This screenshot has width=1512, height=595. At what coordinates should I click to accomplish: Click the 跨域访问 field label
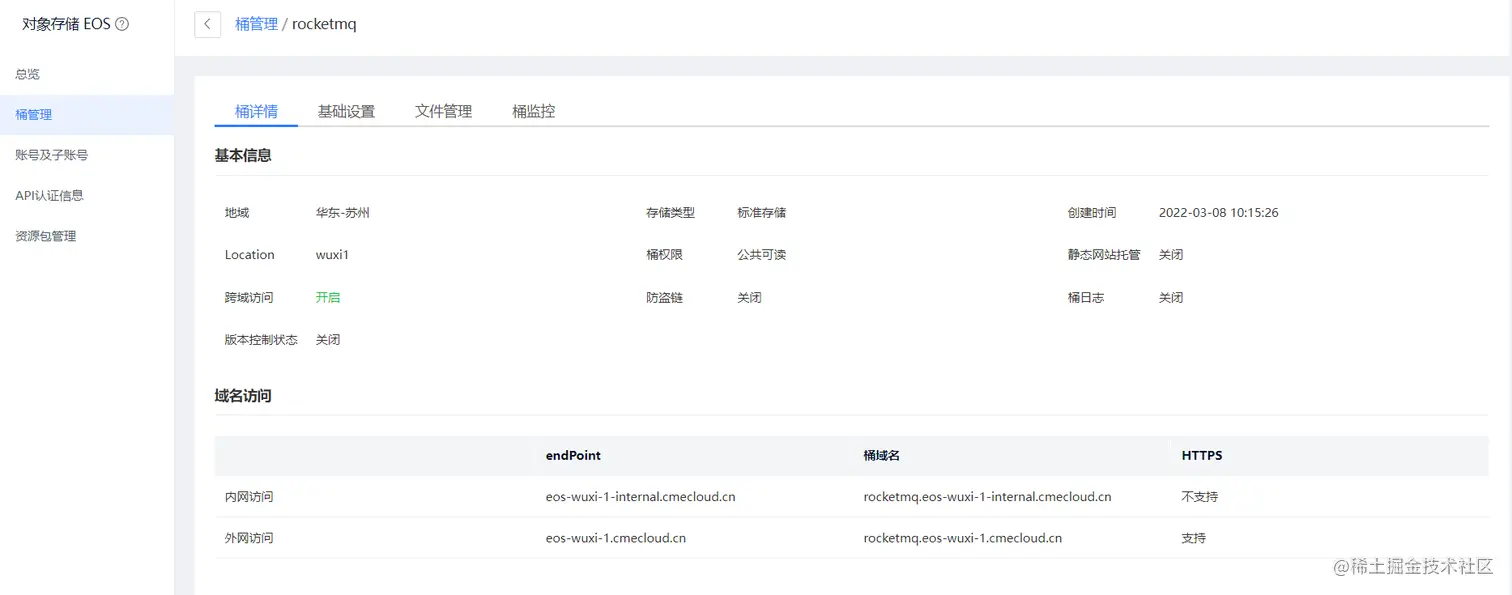pyautogui.click(x=249, y=297)
